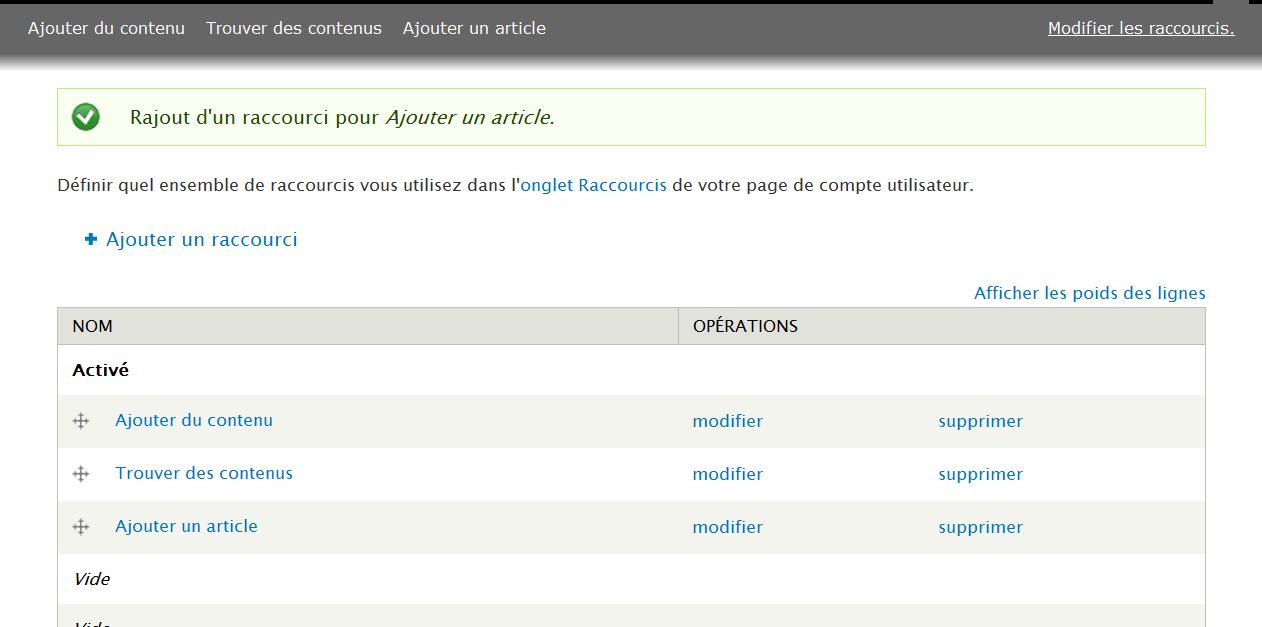Click Ajouter un article in the top toolbar
This screenshot has width=1262, height=627.
coord(474,28)
